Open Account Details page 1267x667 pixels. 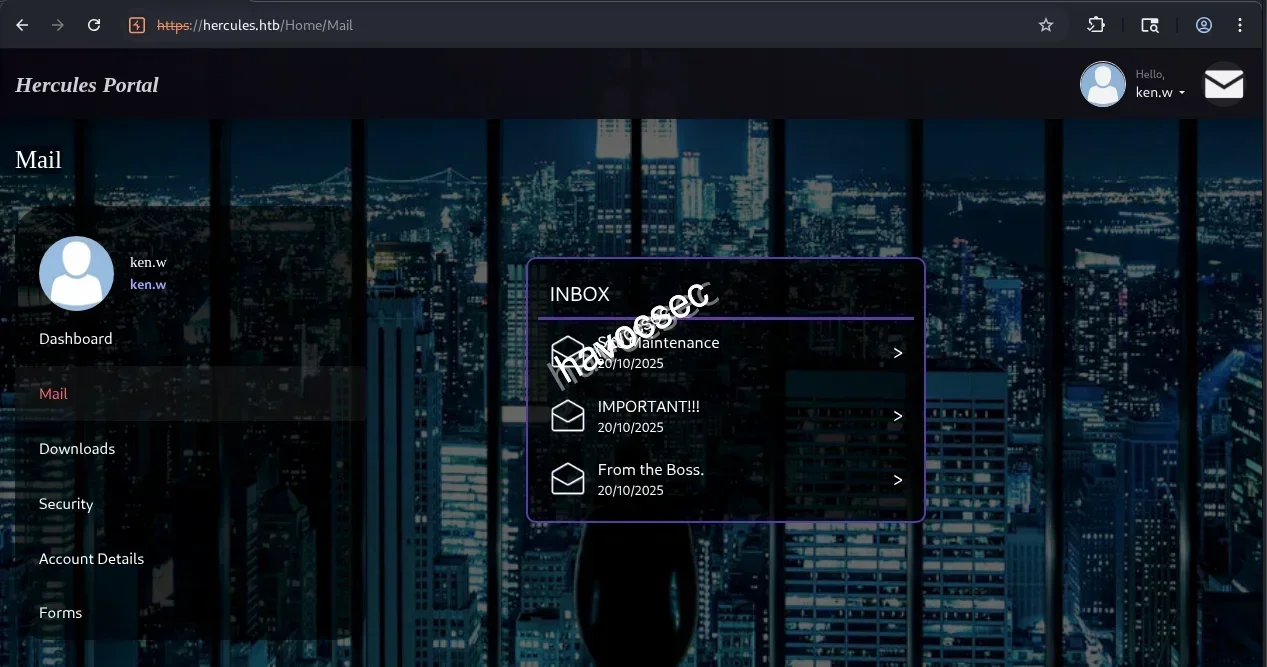(91, 559)
